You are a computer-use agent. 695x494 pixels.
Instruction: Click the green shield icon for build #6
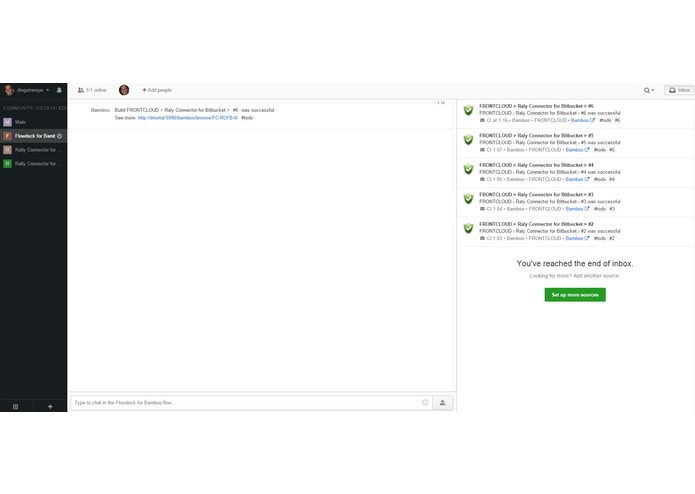click(x=469, y=110)
